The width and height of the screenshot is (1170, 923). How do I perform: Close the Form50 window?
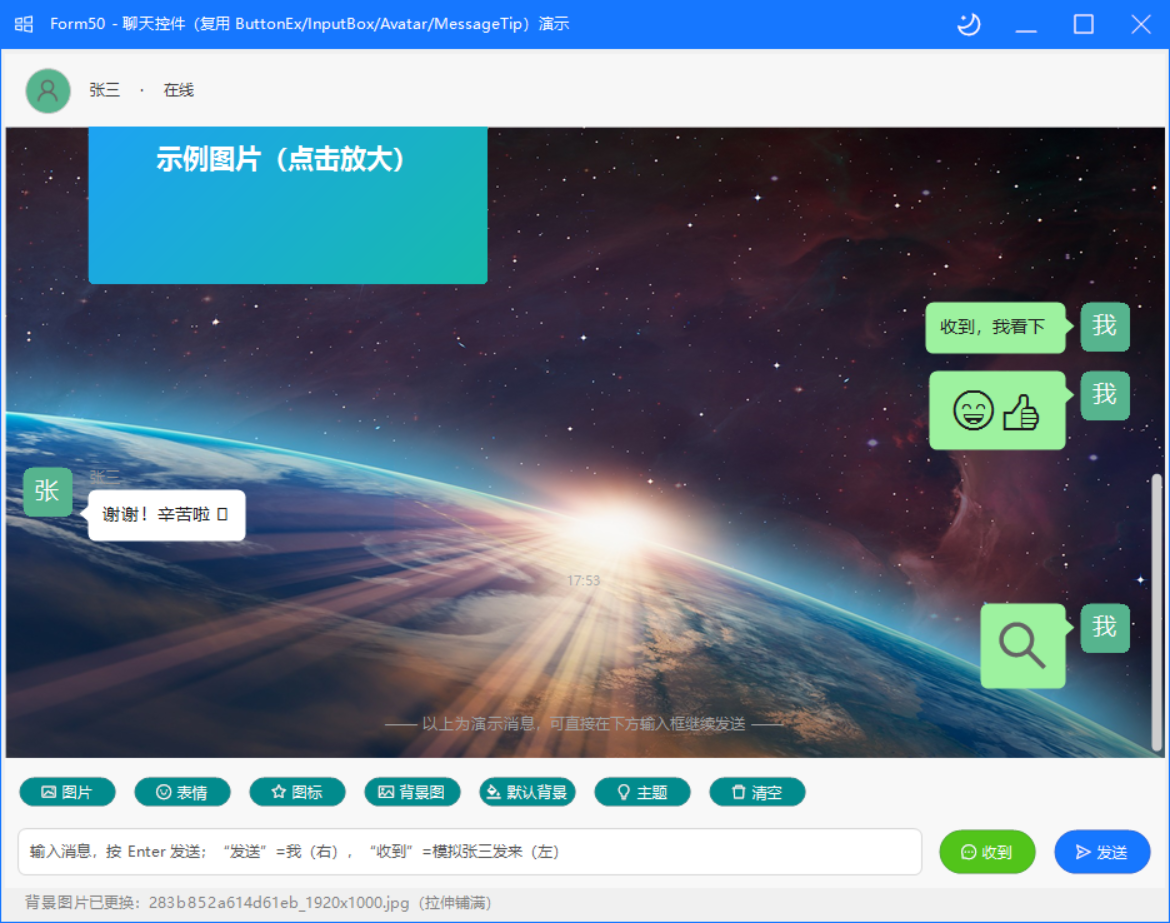point(1141,25)
